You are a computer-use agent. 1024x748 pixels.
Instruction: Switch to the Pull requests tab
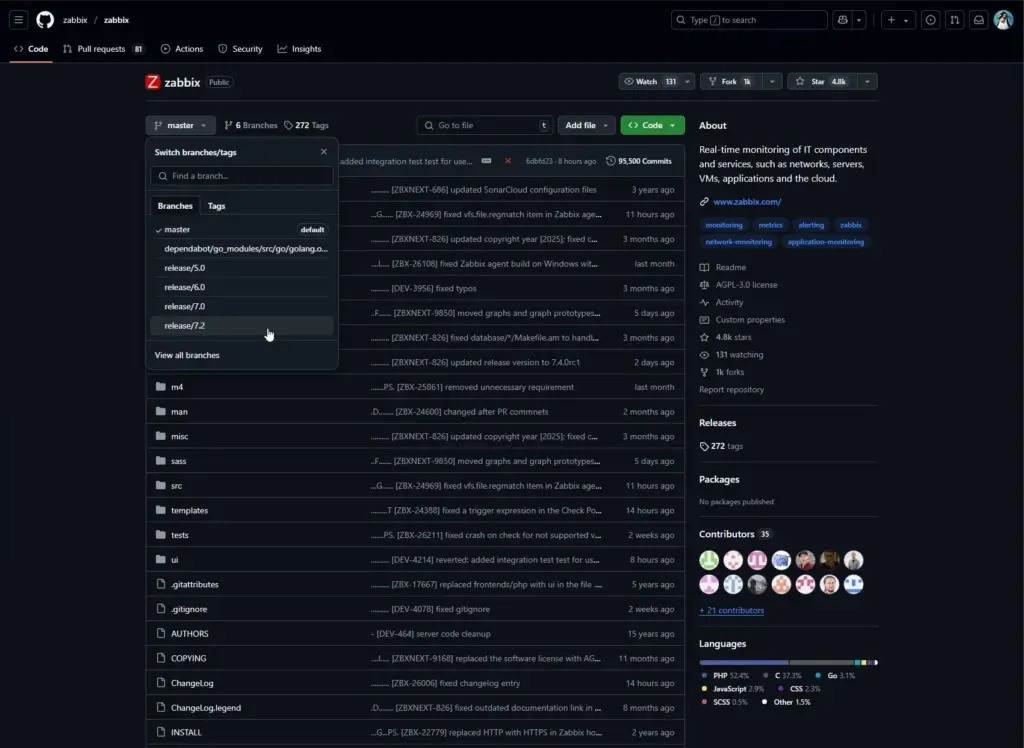102,49
